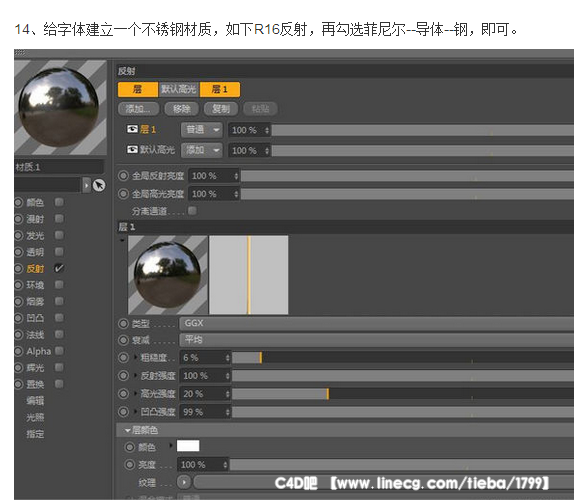Viewport: 575px width, 500px height.
Task: Open the 添加 blend mode dropdown
Action: [x=202, y=150]
